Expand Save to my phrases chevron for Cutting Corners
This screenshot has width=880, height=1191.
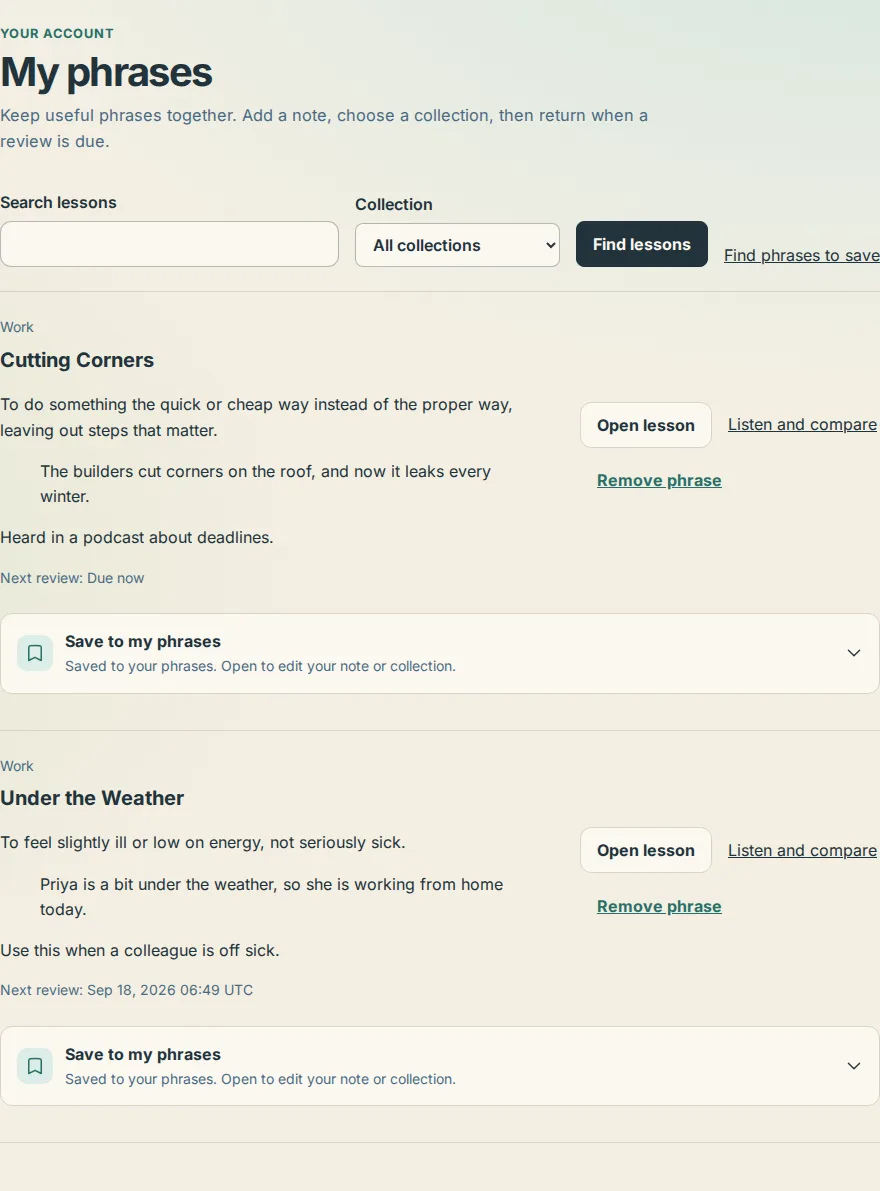[853, 653]
